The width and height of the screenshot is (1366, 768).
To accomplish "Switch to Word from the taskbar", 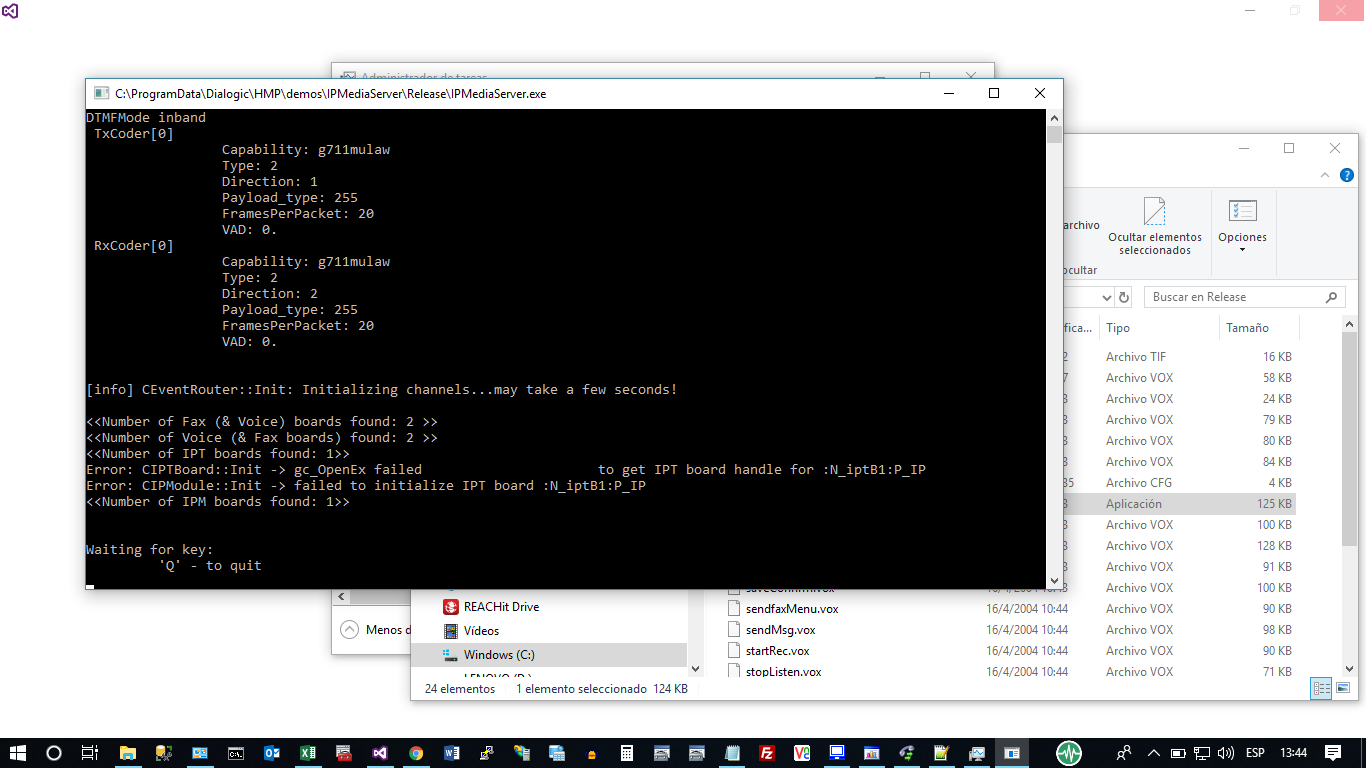I will (451, 753).
